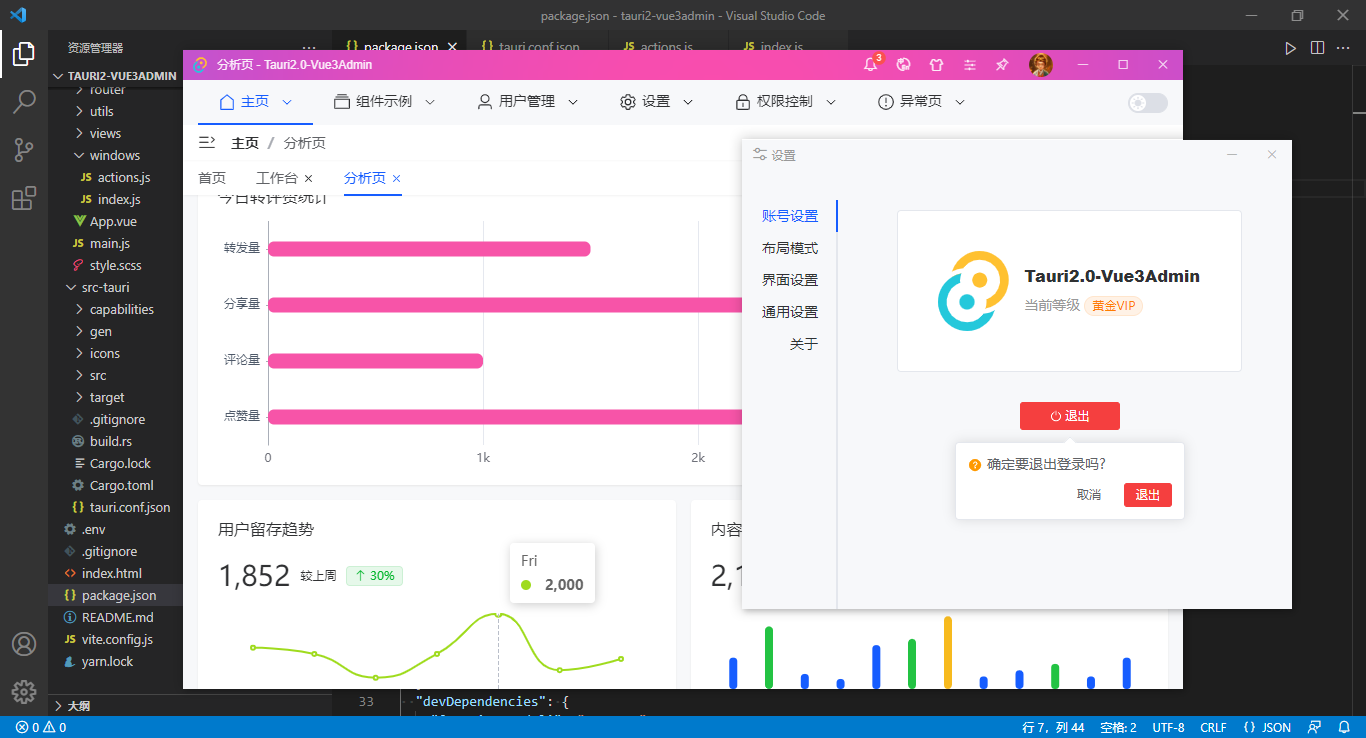Open settings sliders icon in Tauri titlebar

(969, 65)
